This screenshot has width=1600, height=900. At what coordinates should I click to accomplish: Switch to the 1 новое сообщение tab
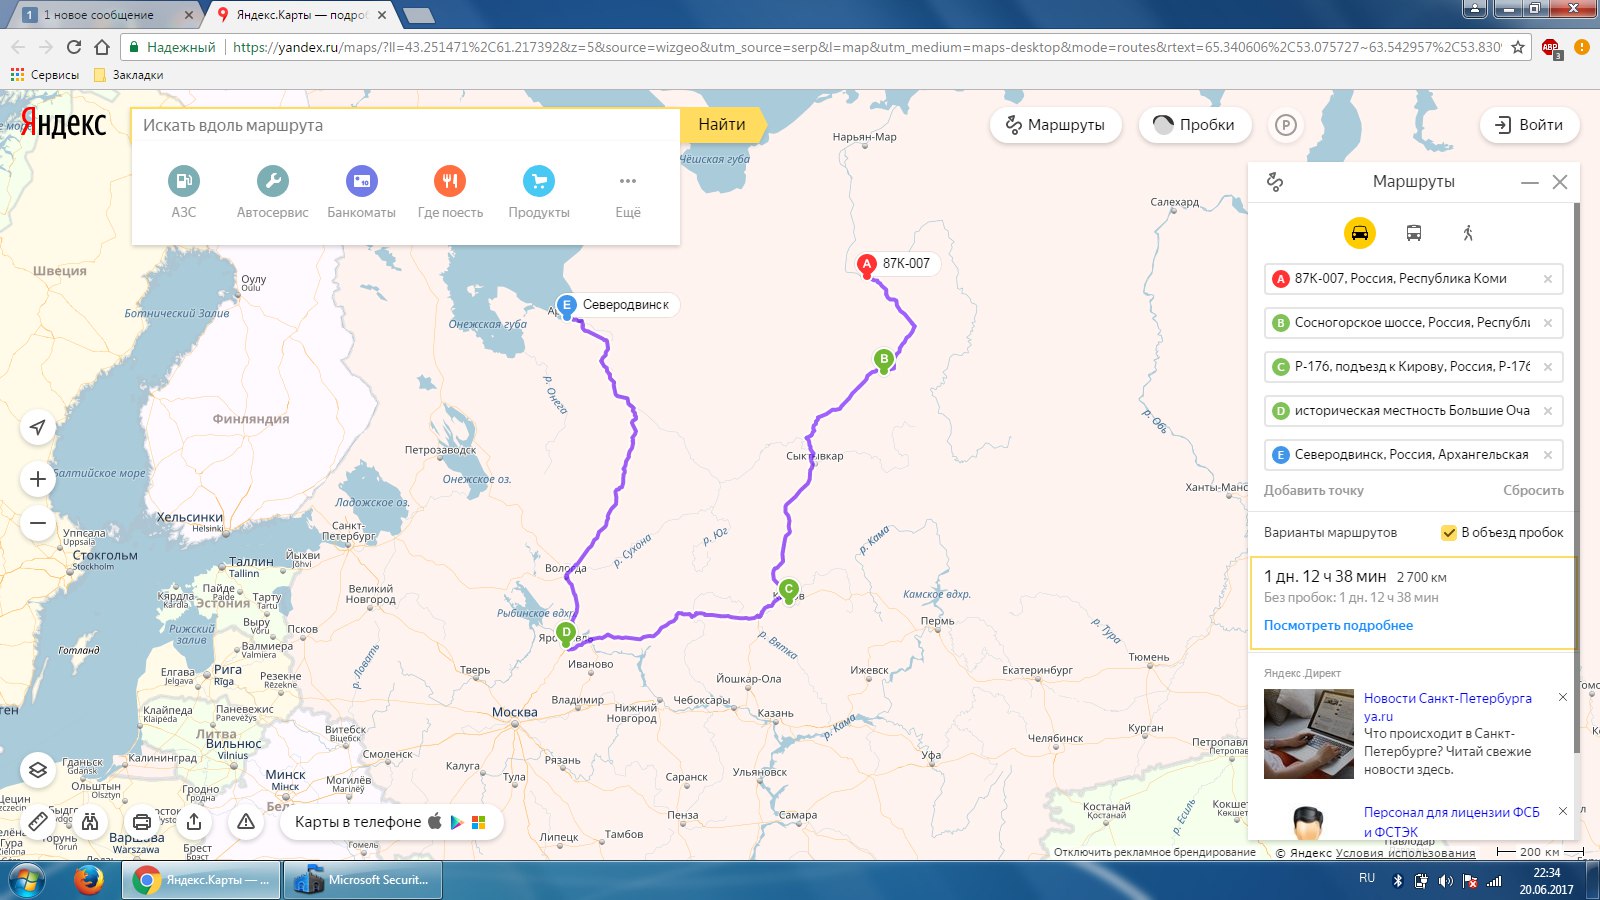(x=107, y=15)
